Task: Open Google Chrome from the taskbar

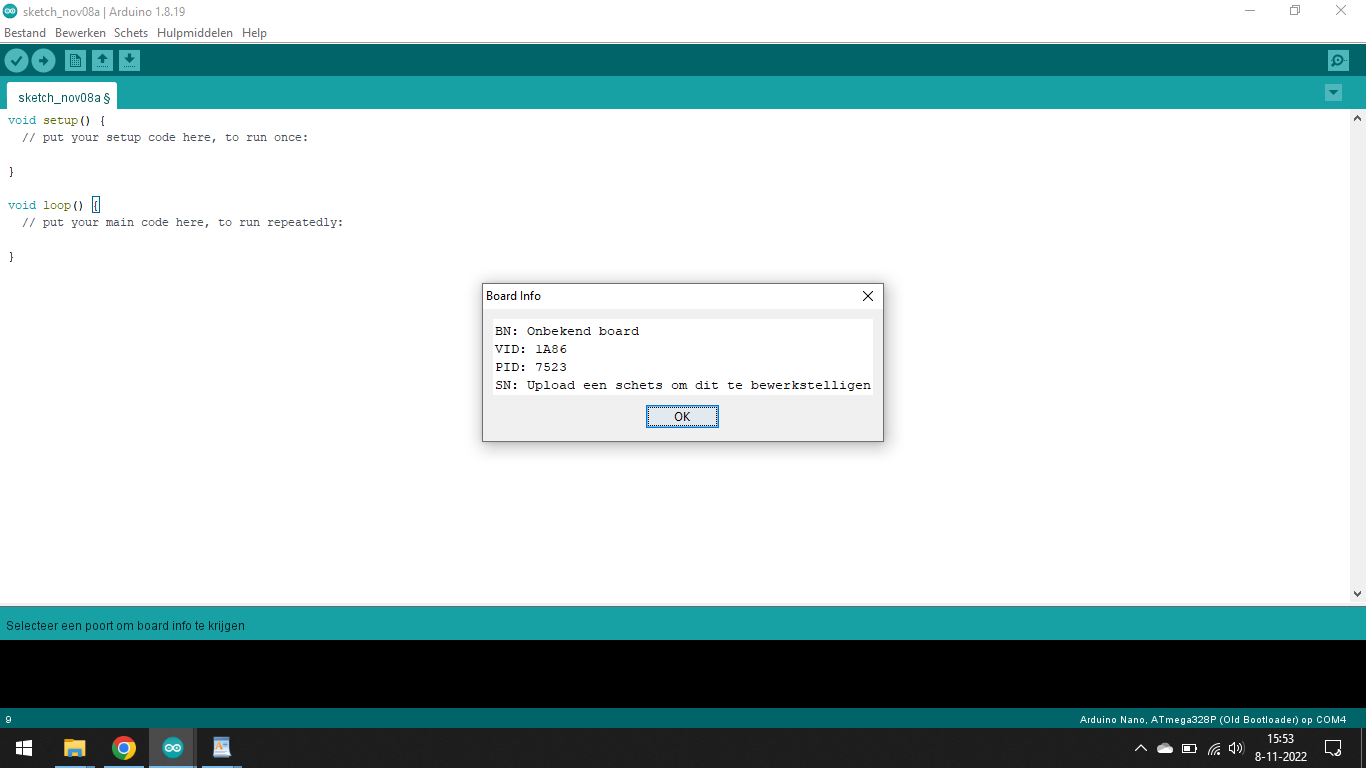Action: [124, 748]
